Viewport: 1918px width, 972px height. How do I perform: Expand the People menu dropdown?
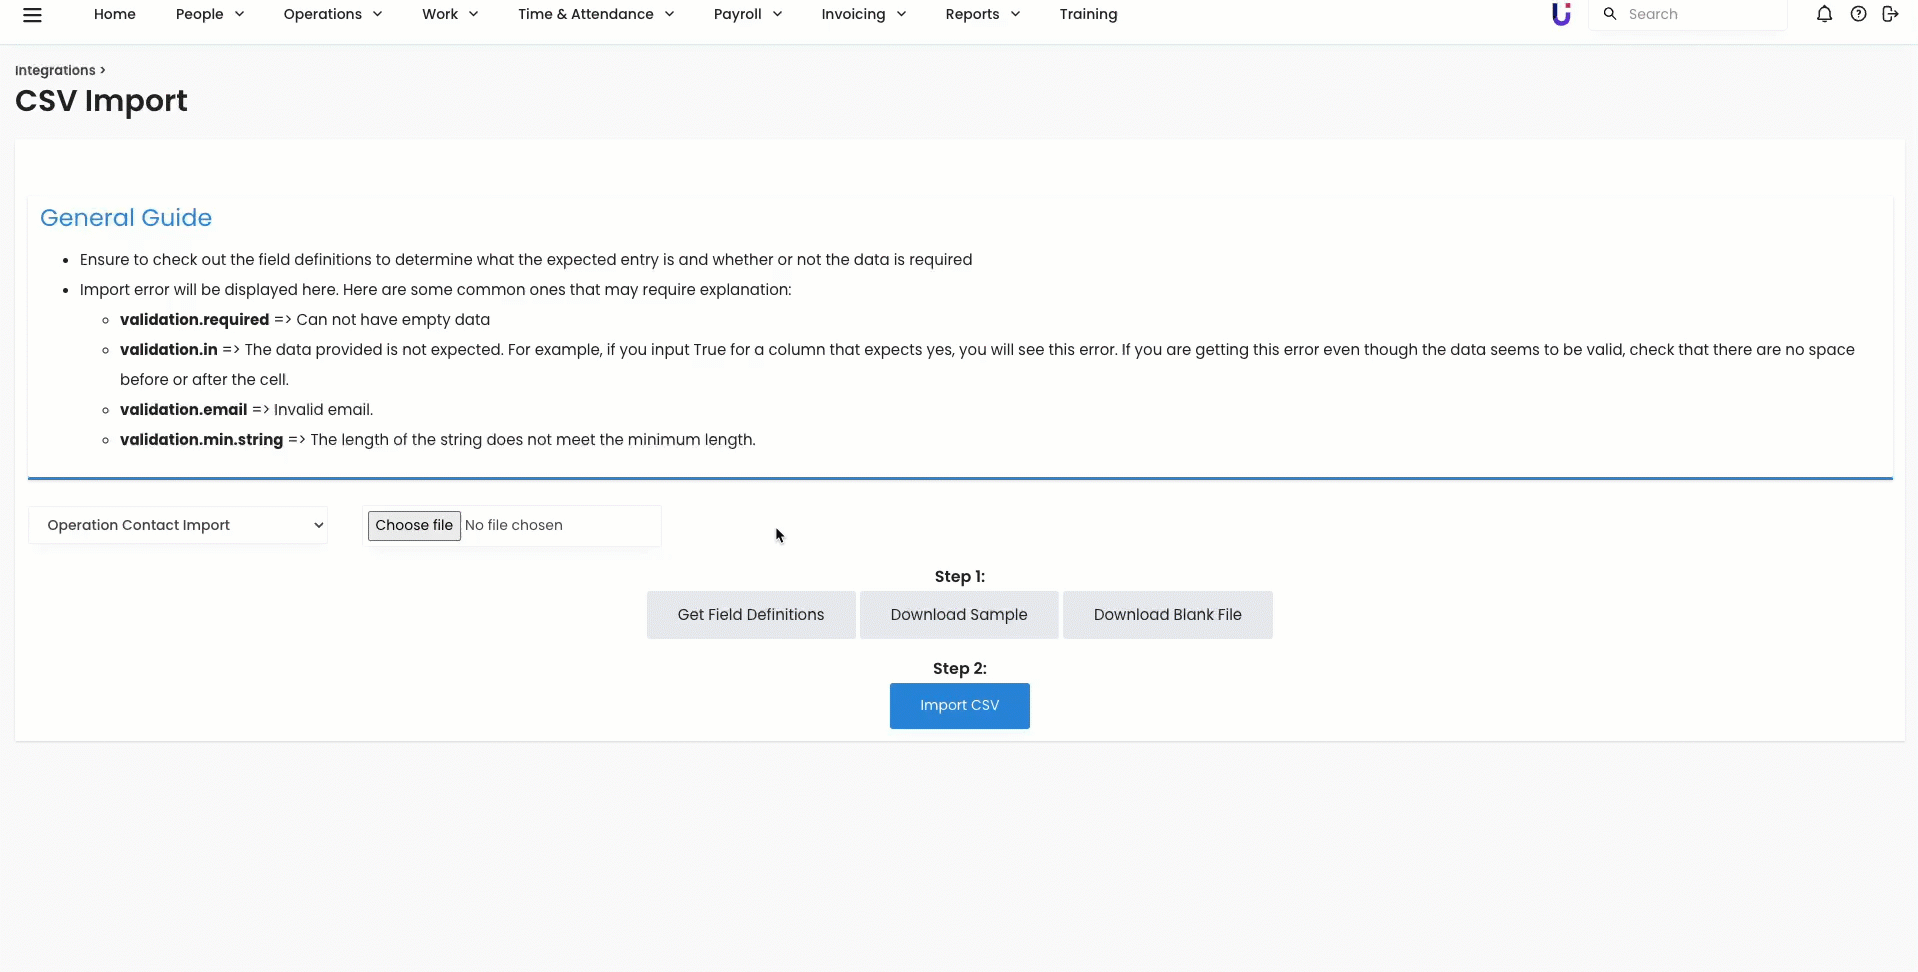point(209,14)
